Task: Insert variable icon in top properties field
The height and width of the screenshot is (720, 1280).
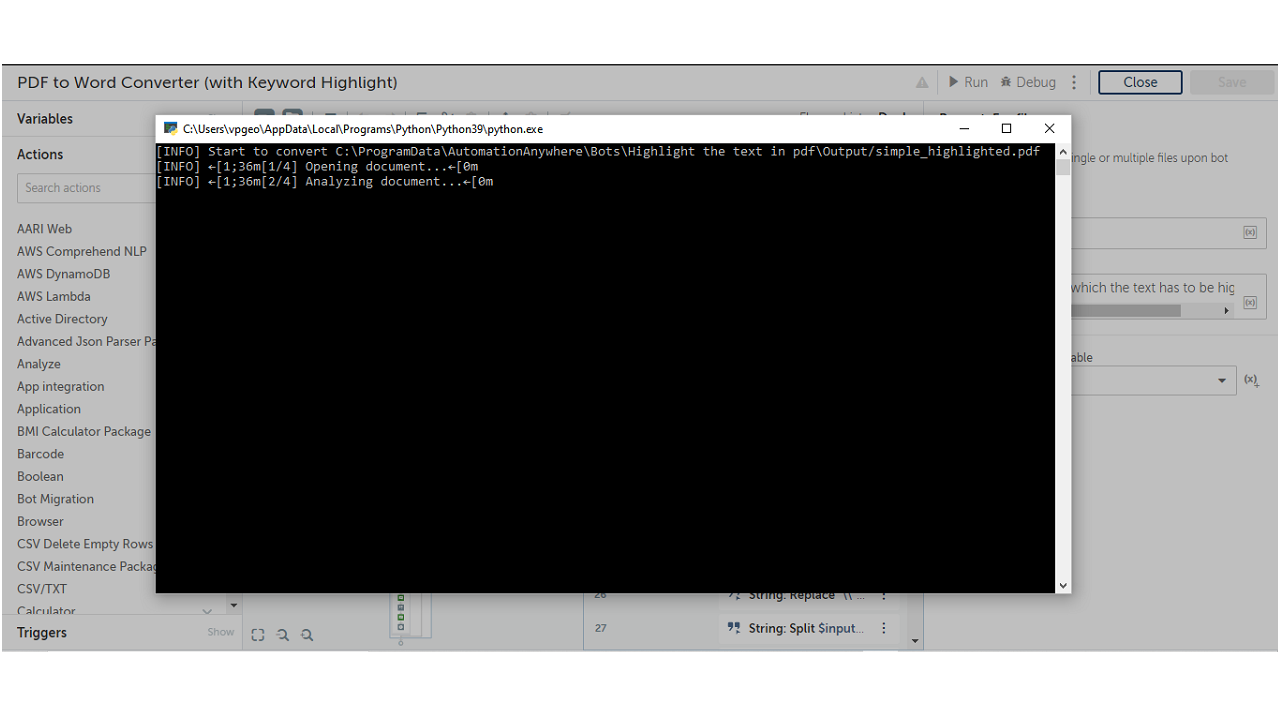Action: pos(1250,232)
